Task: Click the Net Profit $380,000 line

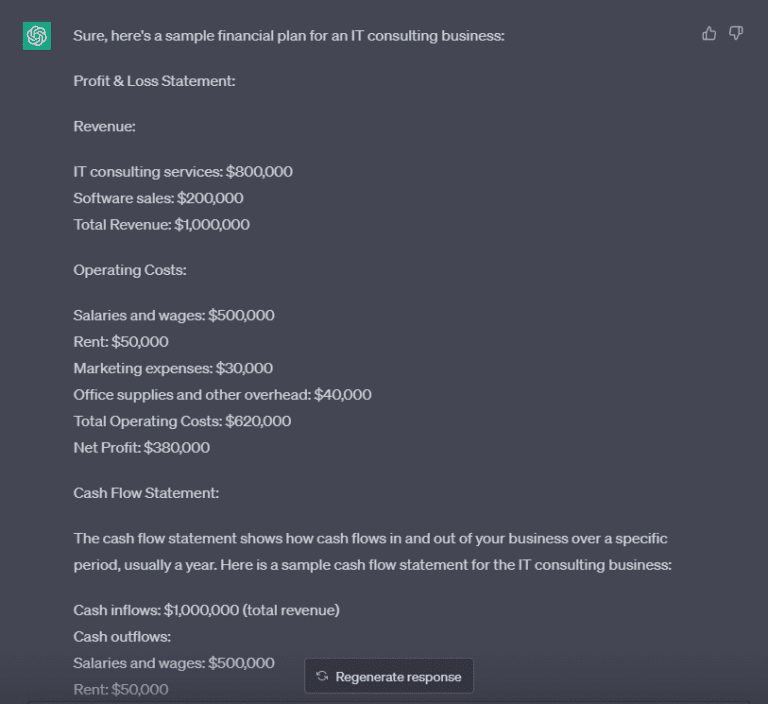Action: (141, 447)
